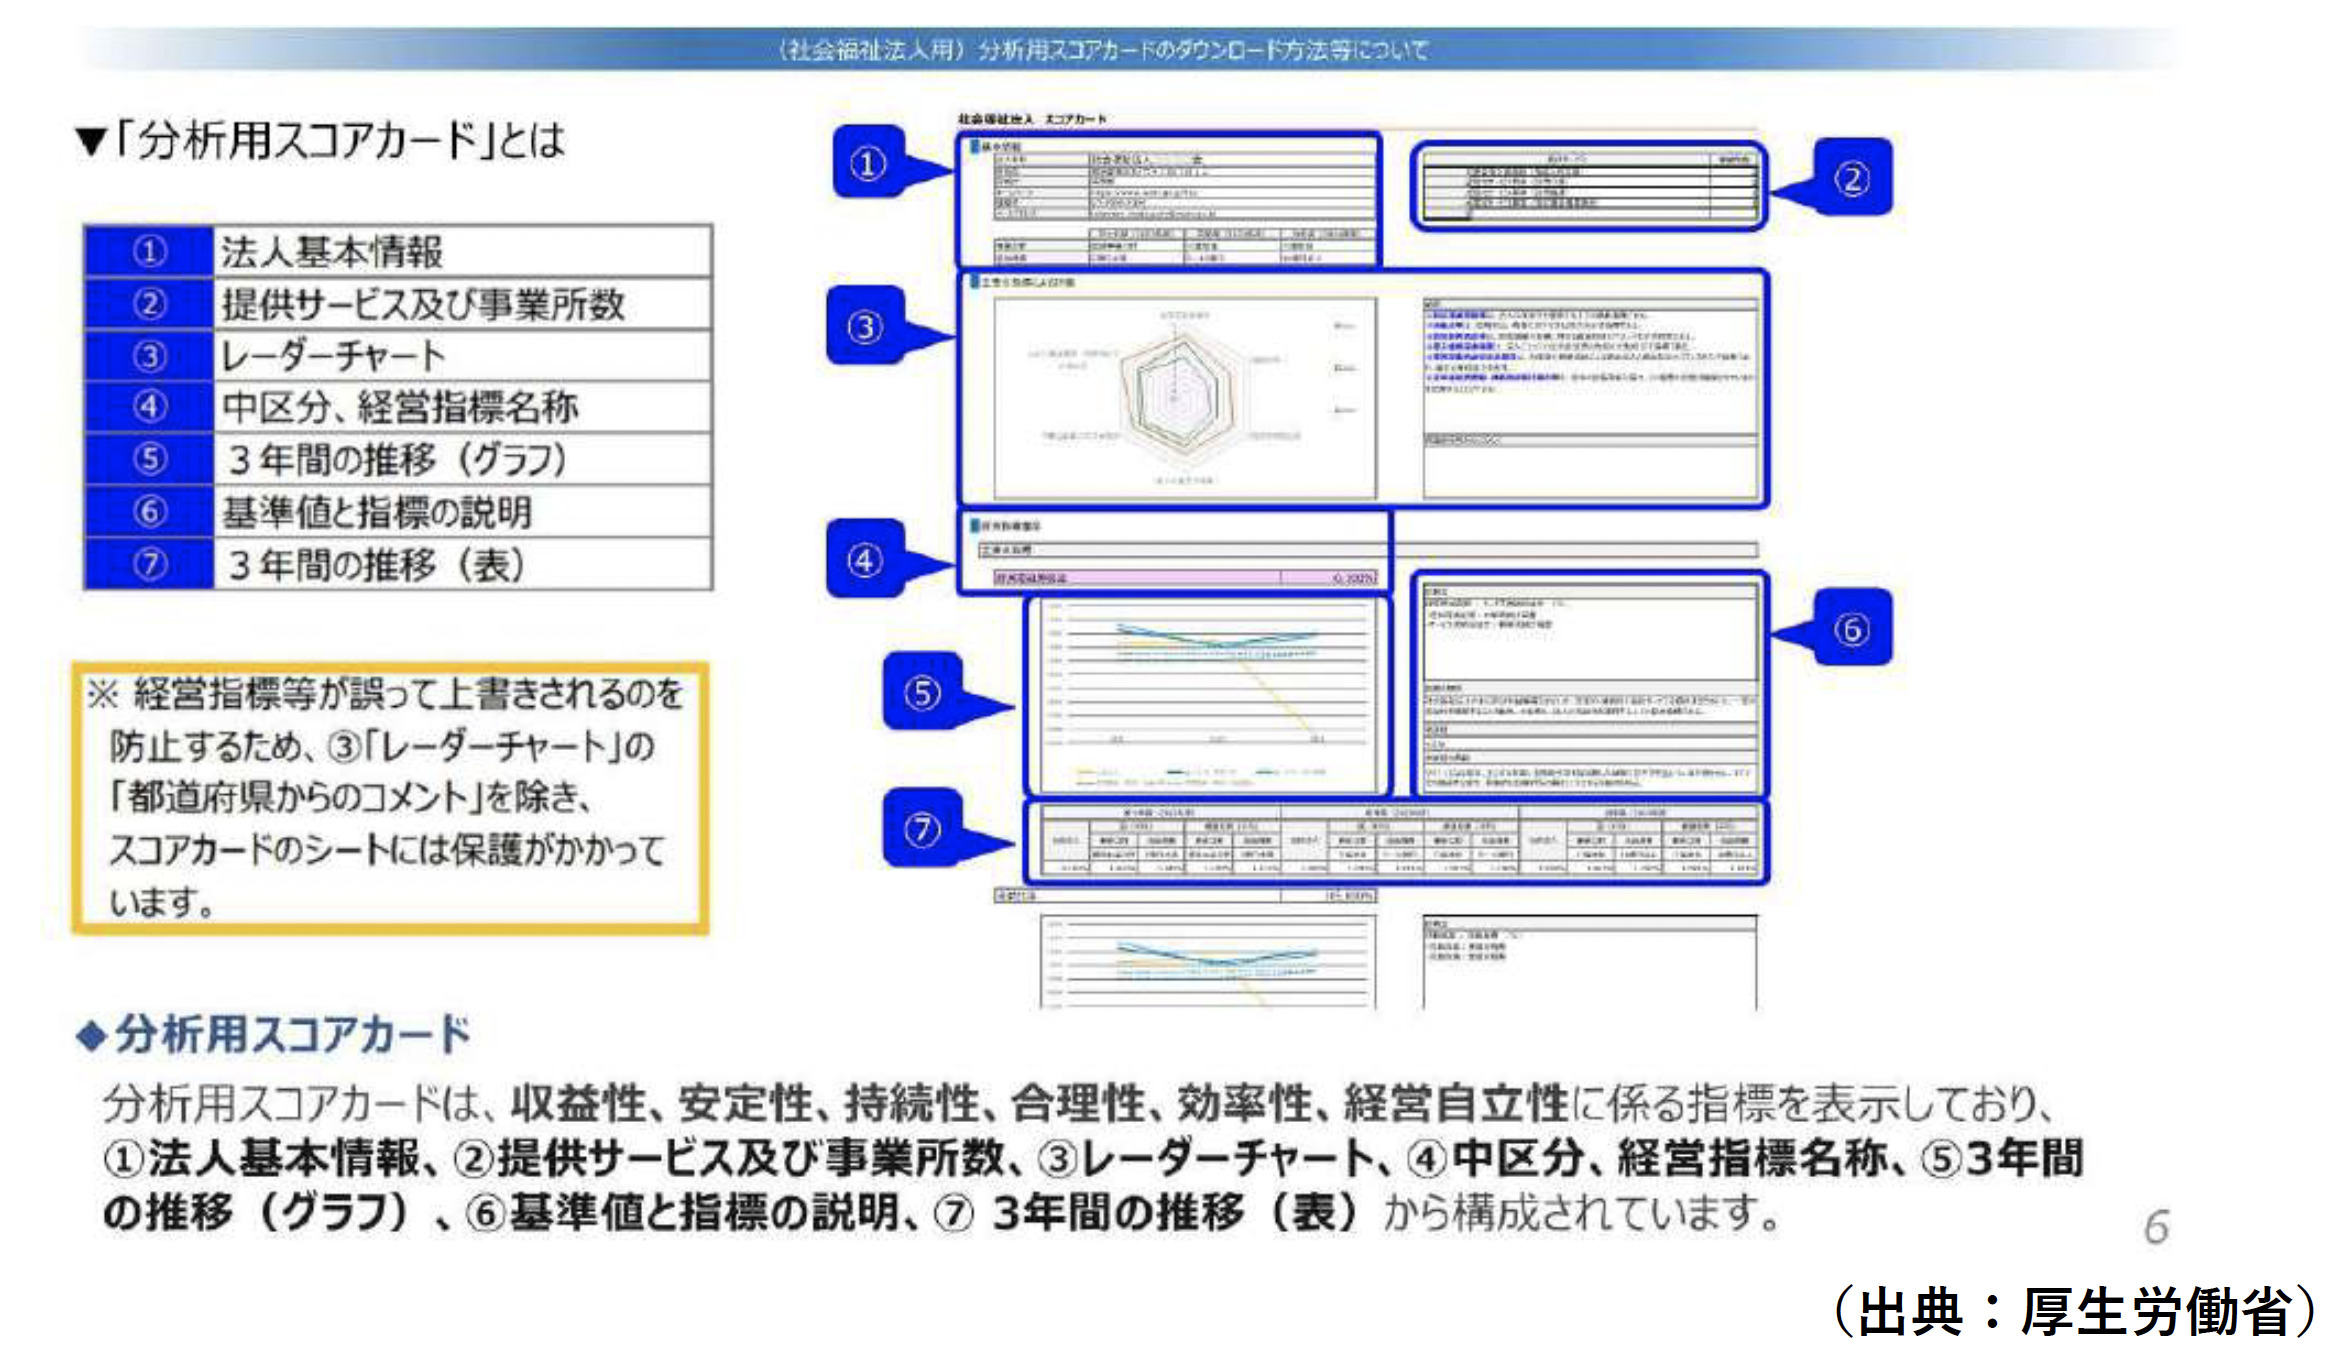Click callout bubble ⑦ beside bottom table
The image size is (2352, 1350).
921,828
